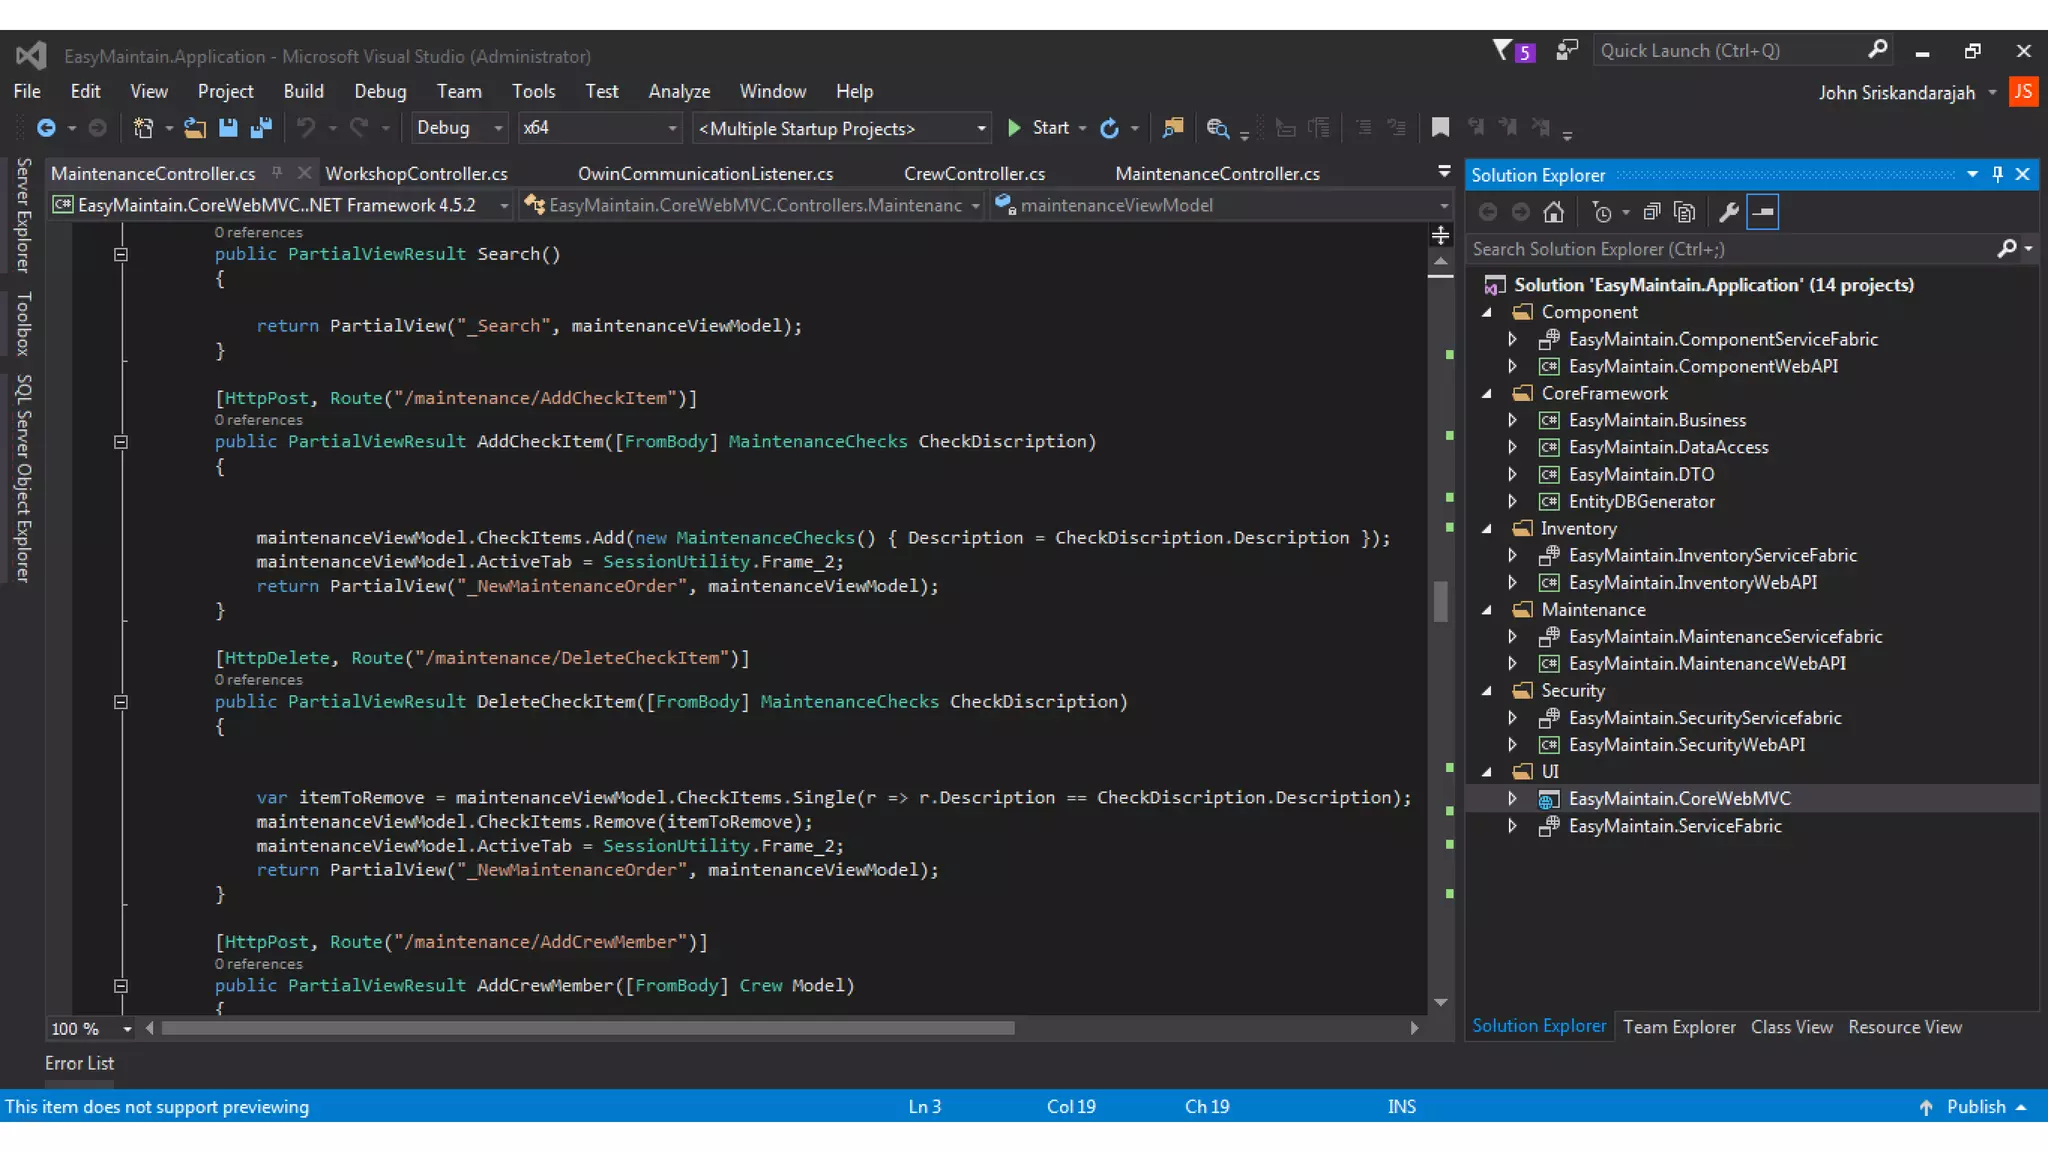Screen dimensions: 2048x1152
Task: Click the send feedback icon
Action: (1567, 50)
